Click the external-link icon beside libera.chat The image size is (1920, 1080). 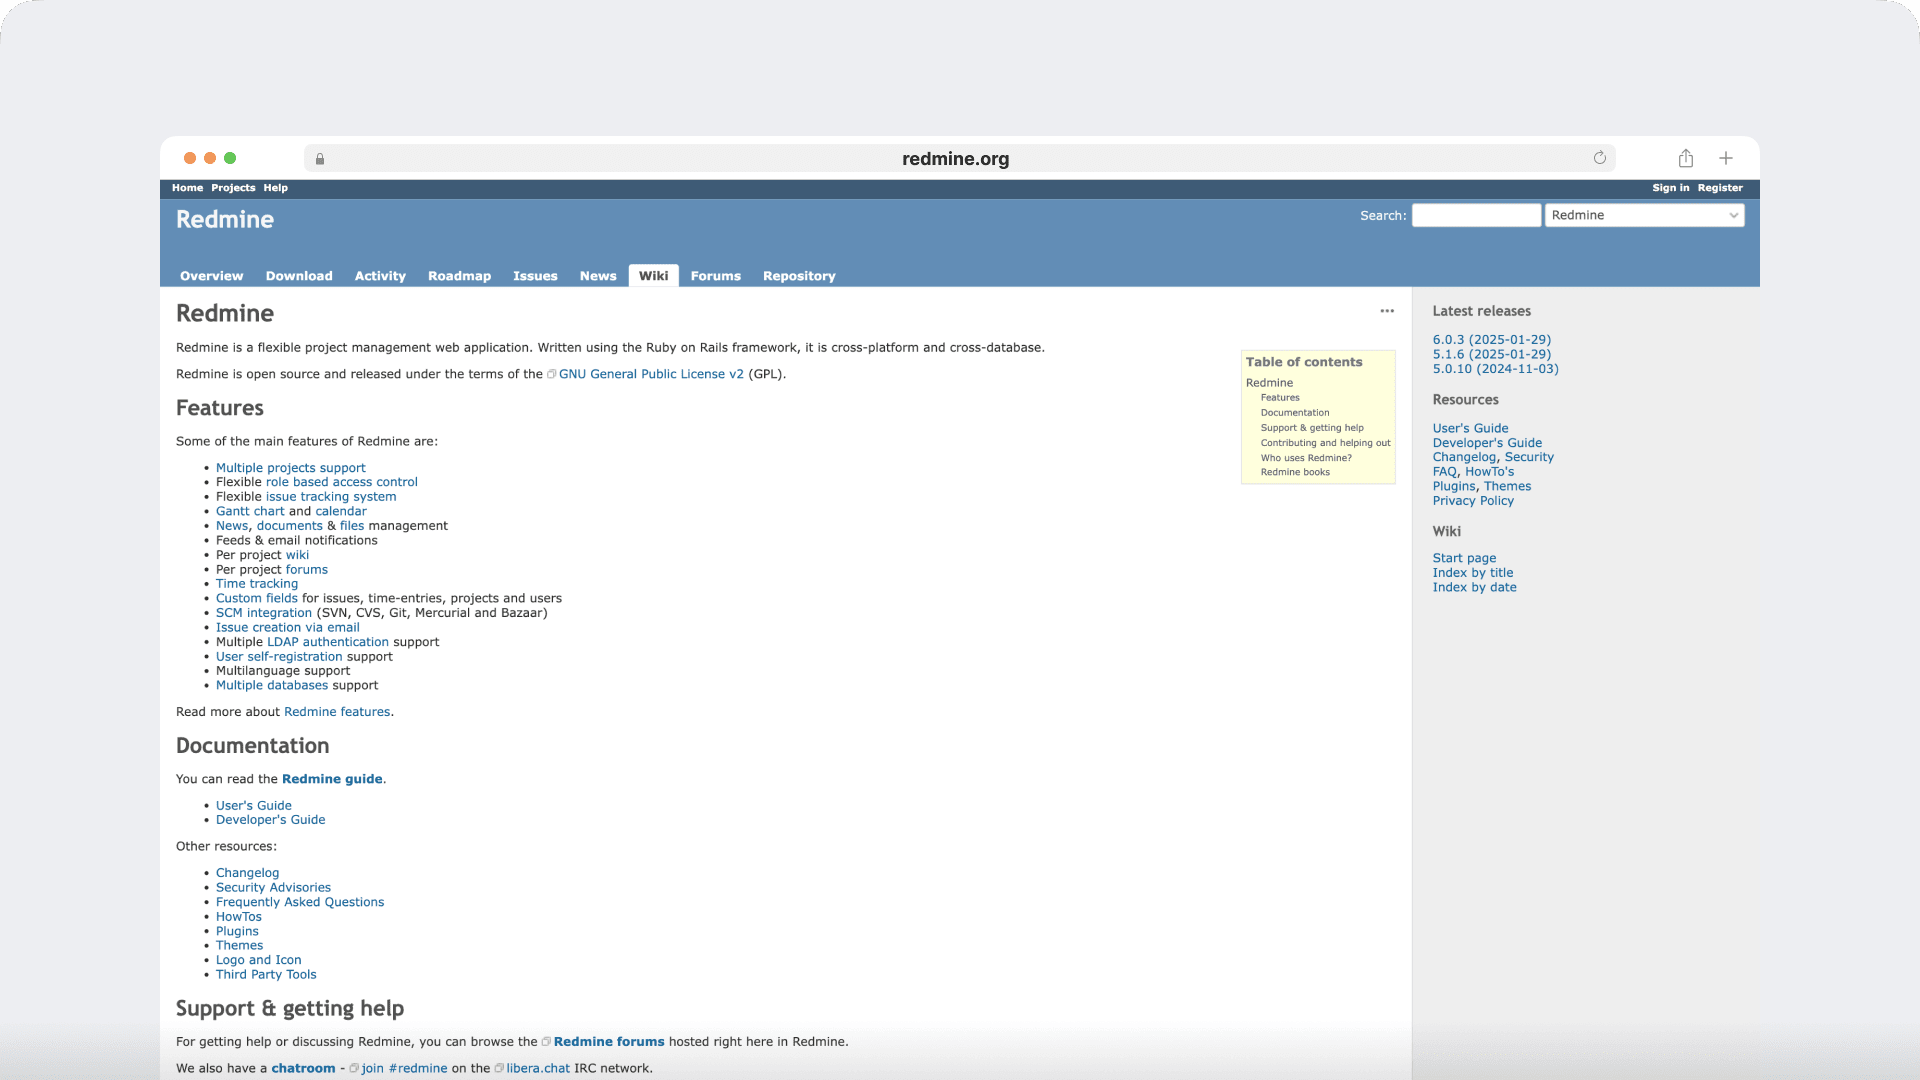point(498,1067)
